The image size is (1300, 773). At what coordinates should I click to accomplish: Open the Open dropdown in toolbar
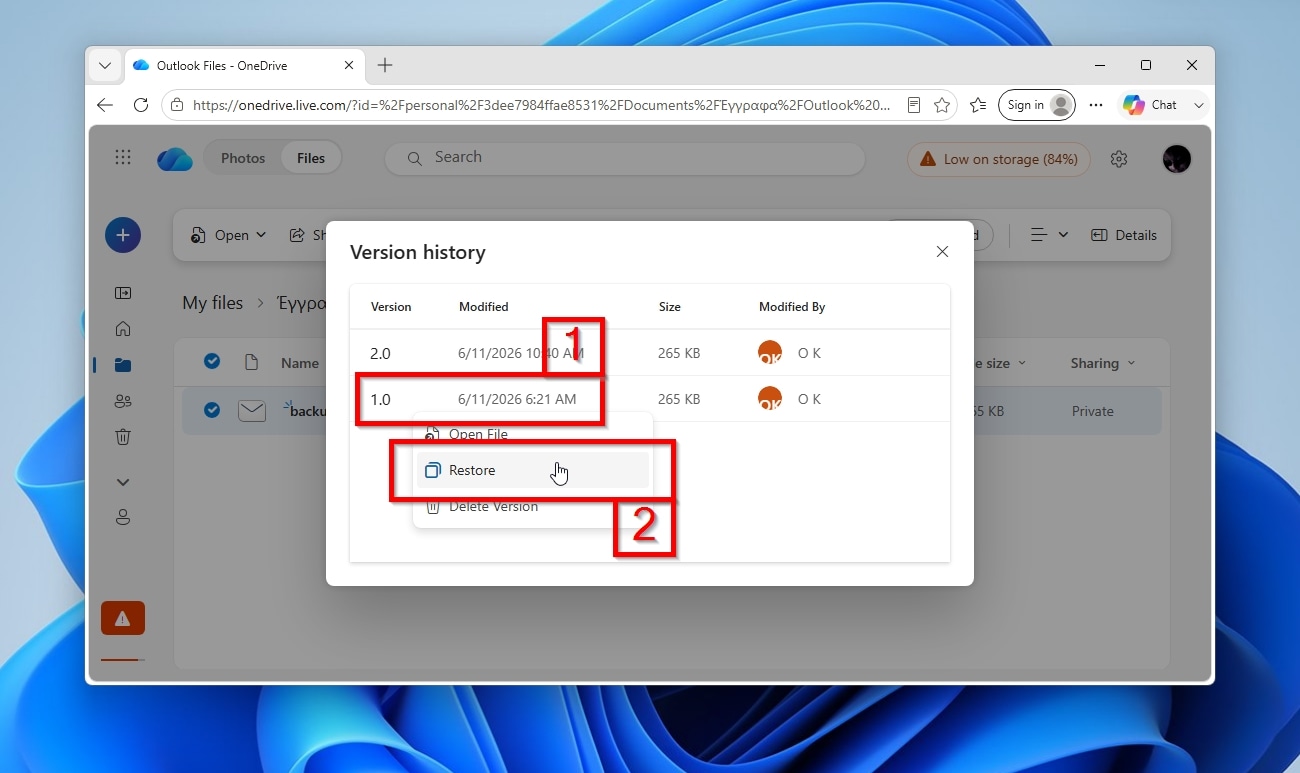pyautogui.click(x=229, y=235)
